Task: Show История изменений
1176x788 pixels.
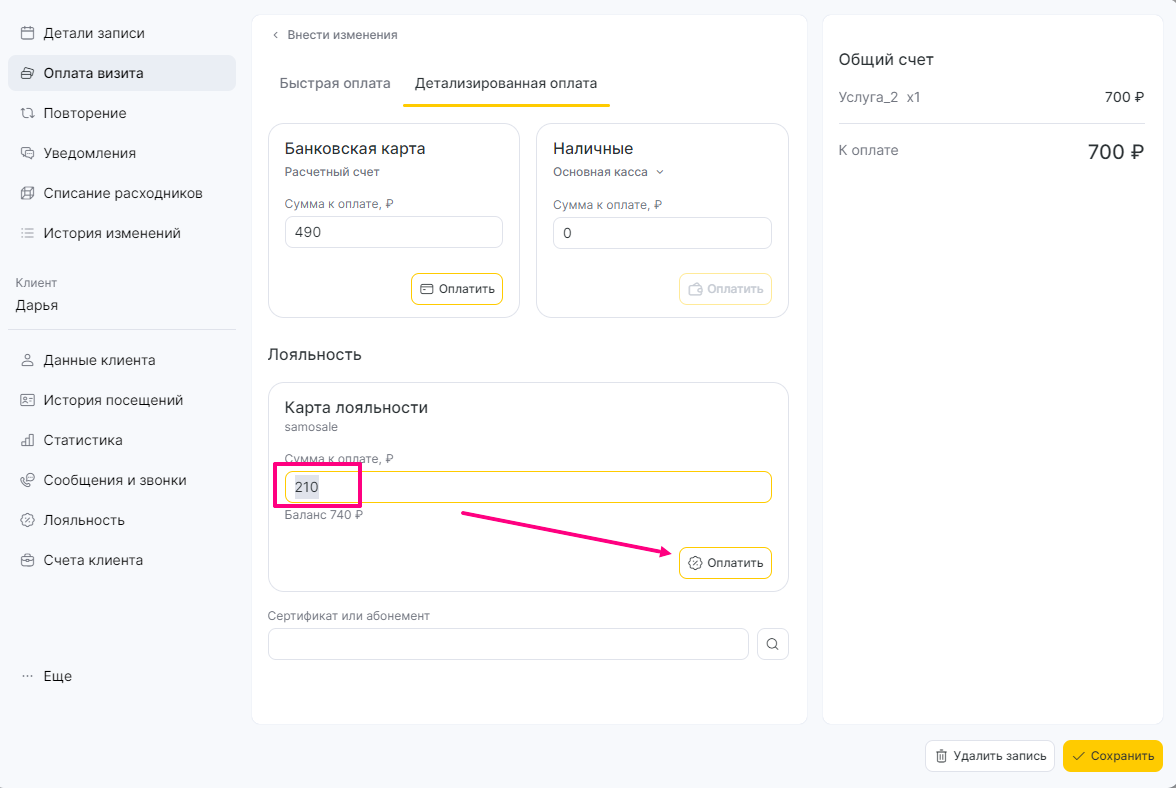Action: coord(122,233)
